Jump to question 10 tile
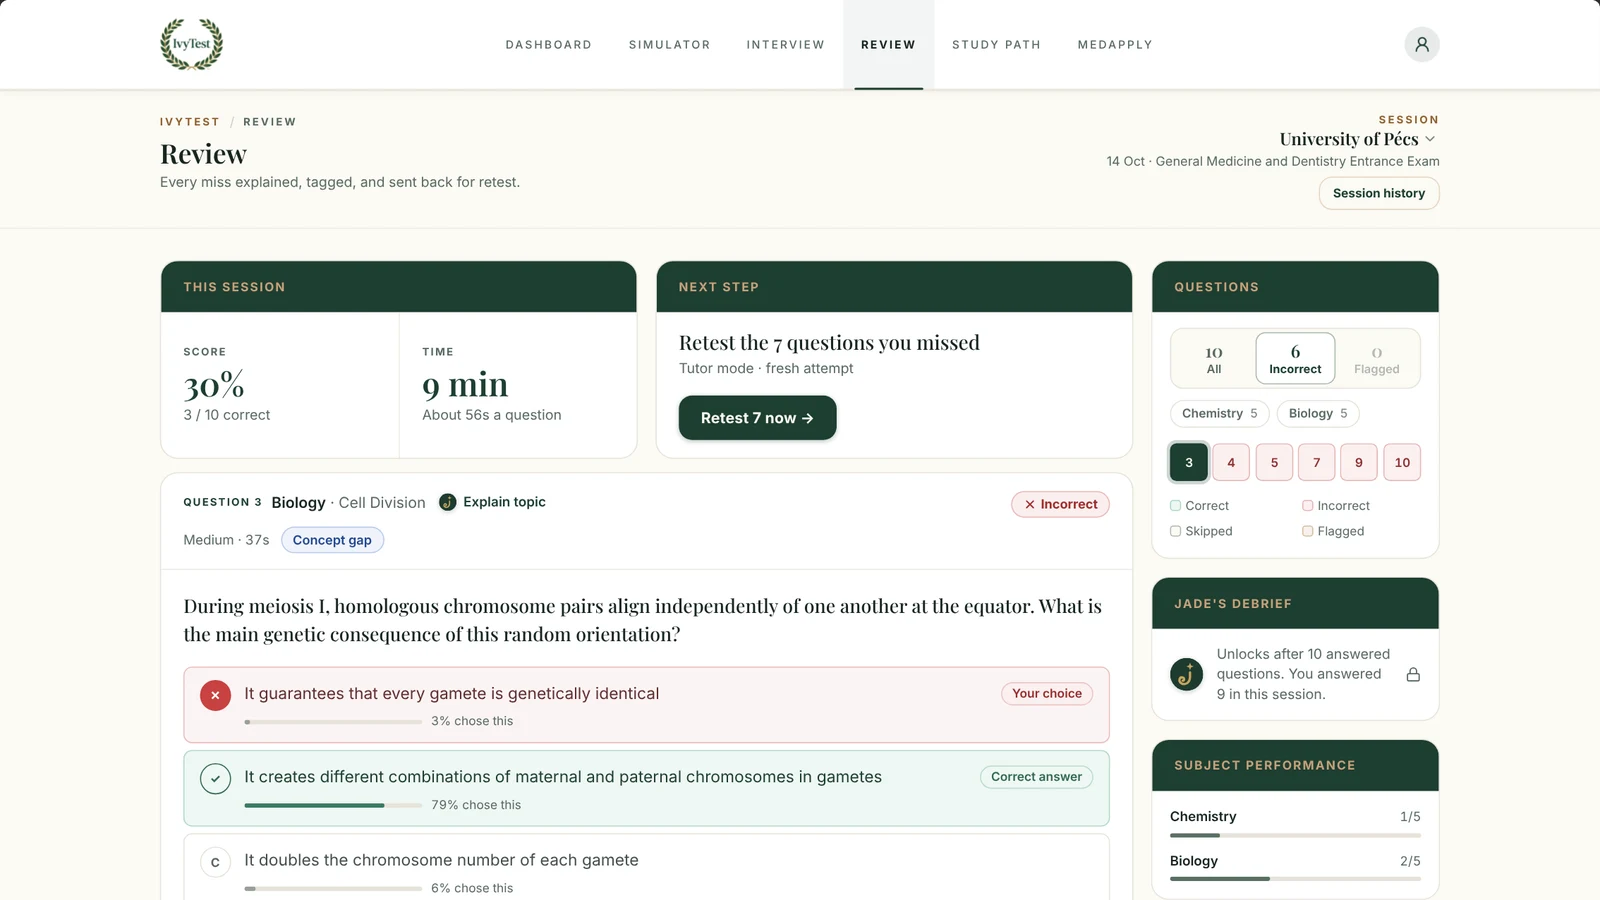The image size is (1600, 900). tap(1402, 462)
